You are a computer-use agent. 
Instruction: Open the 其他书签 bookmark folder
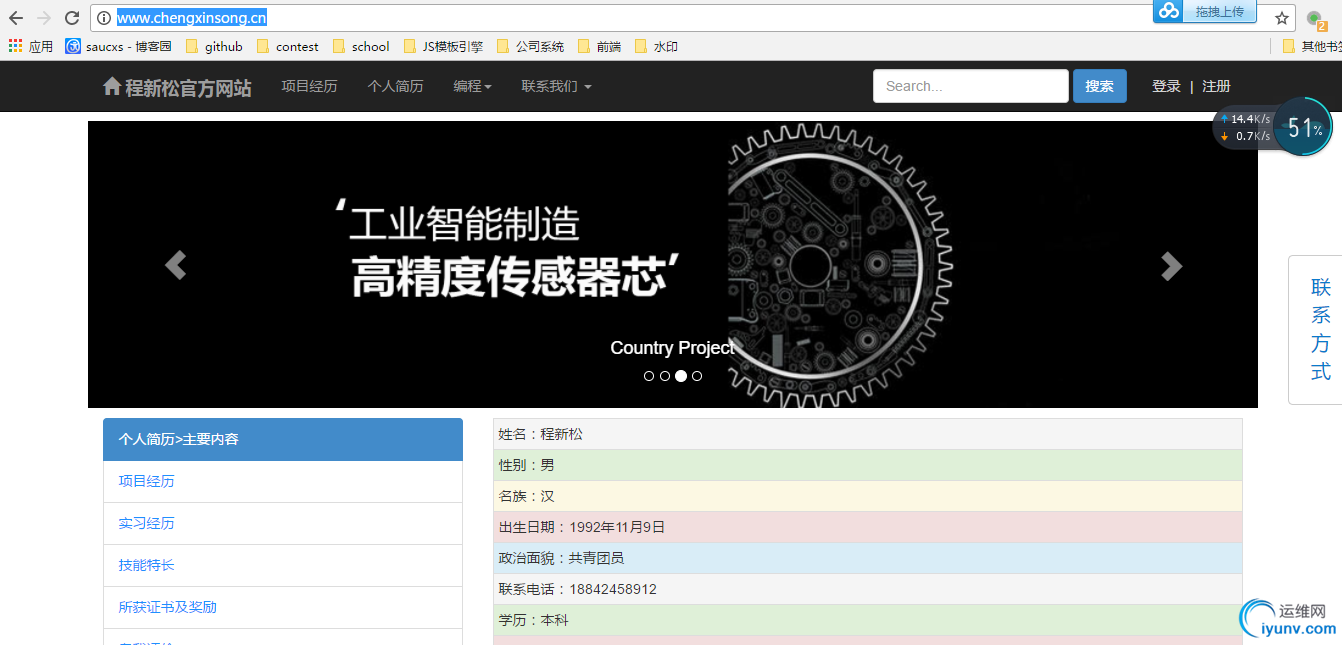point(1312,46)
